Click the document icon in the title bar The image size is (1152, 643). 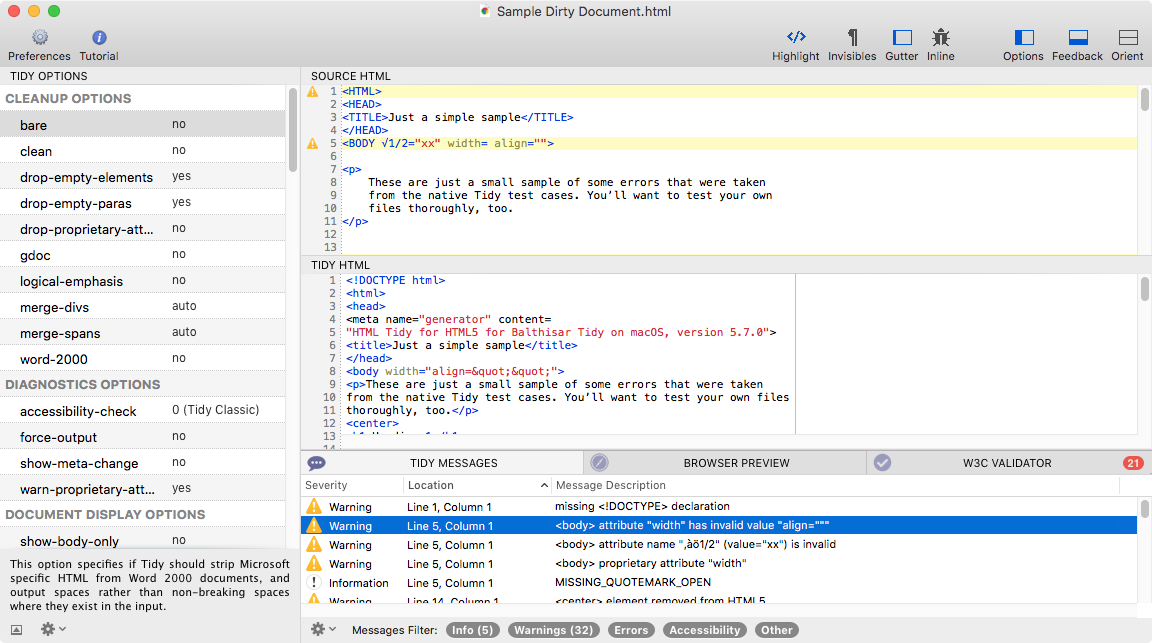click(485, 11)
